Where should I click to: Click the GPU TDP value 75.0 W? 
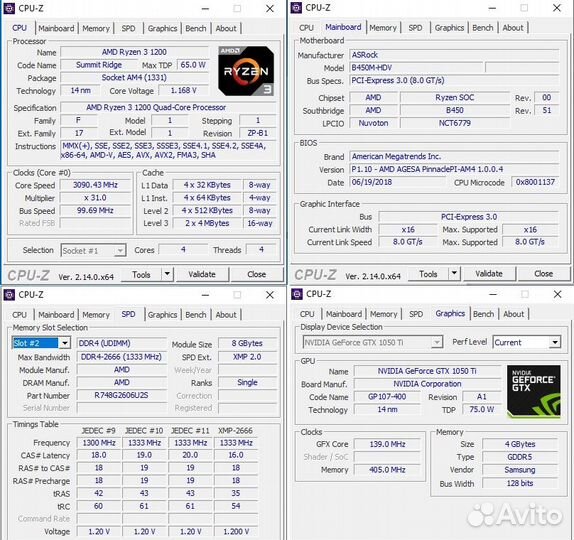tap(482, 409)
